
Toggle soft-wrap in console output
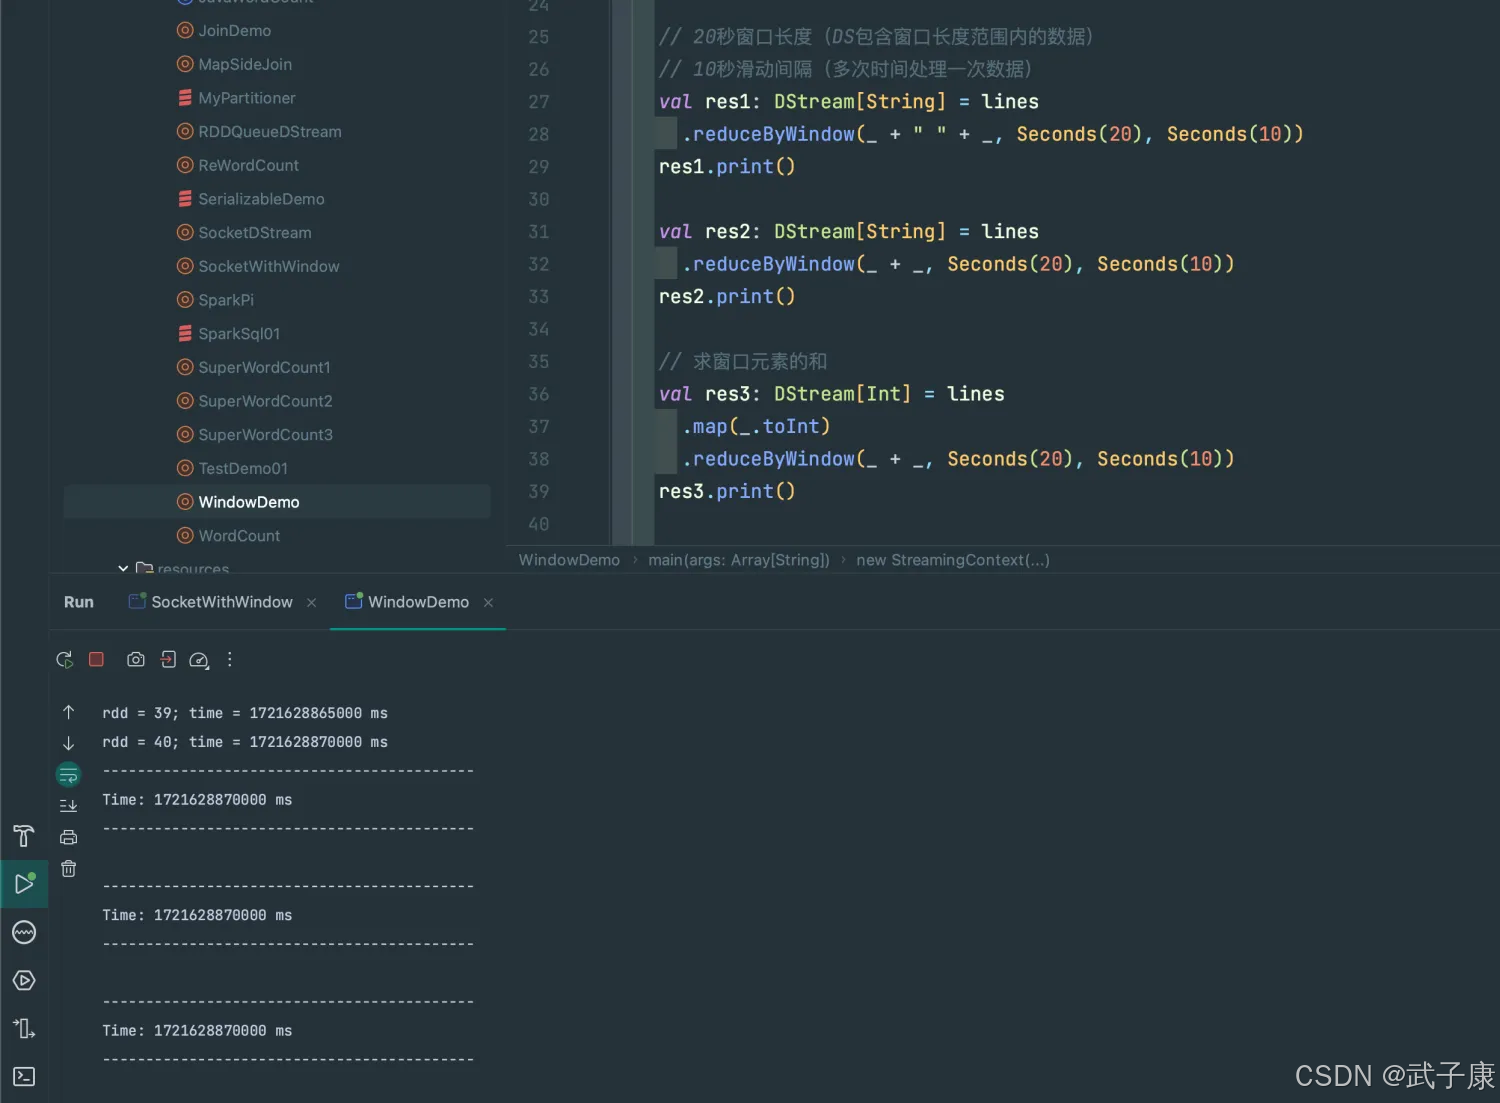point(68,775)
